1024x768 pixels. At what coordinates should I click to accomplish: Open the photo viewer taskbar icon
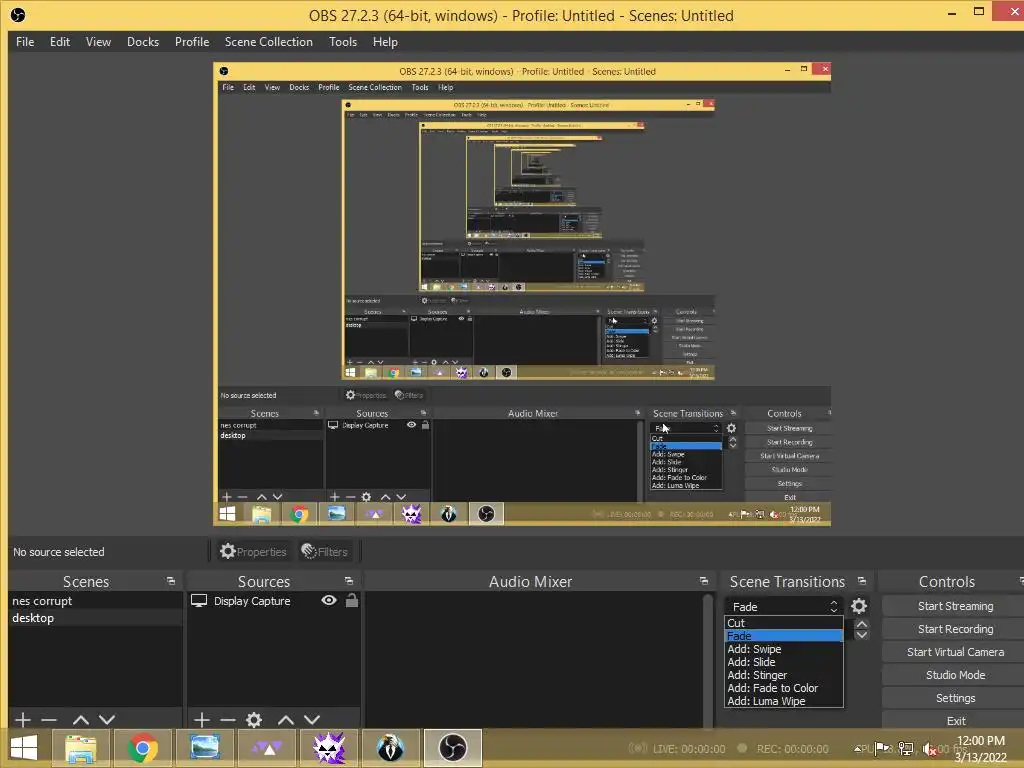point(204,748)
